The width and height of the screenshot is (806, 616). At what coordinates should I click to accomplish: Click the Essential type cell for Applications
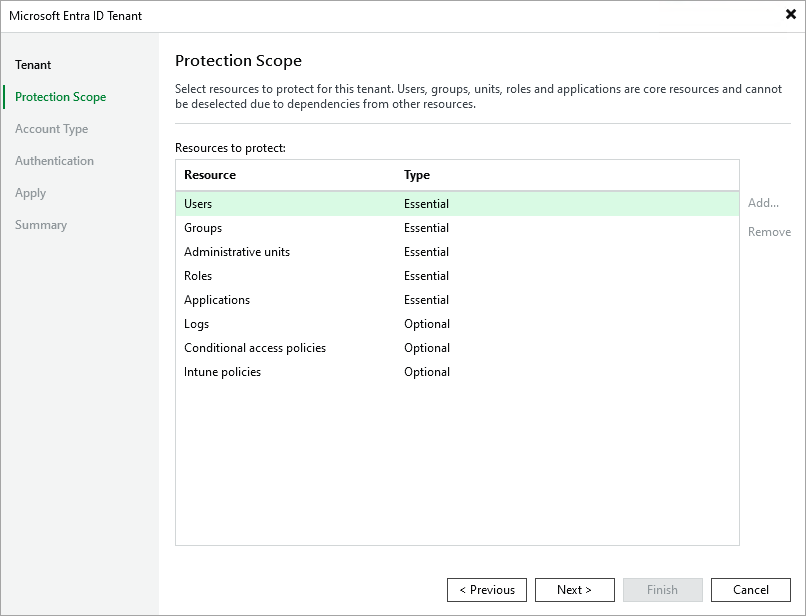coord(426,300)
